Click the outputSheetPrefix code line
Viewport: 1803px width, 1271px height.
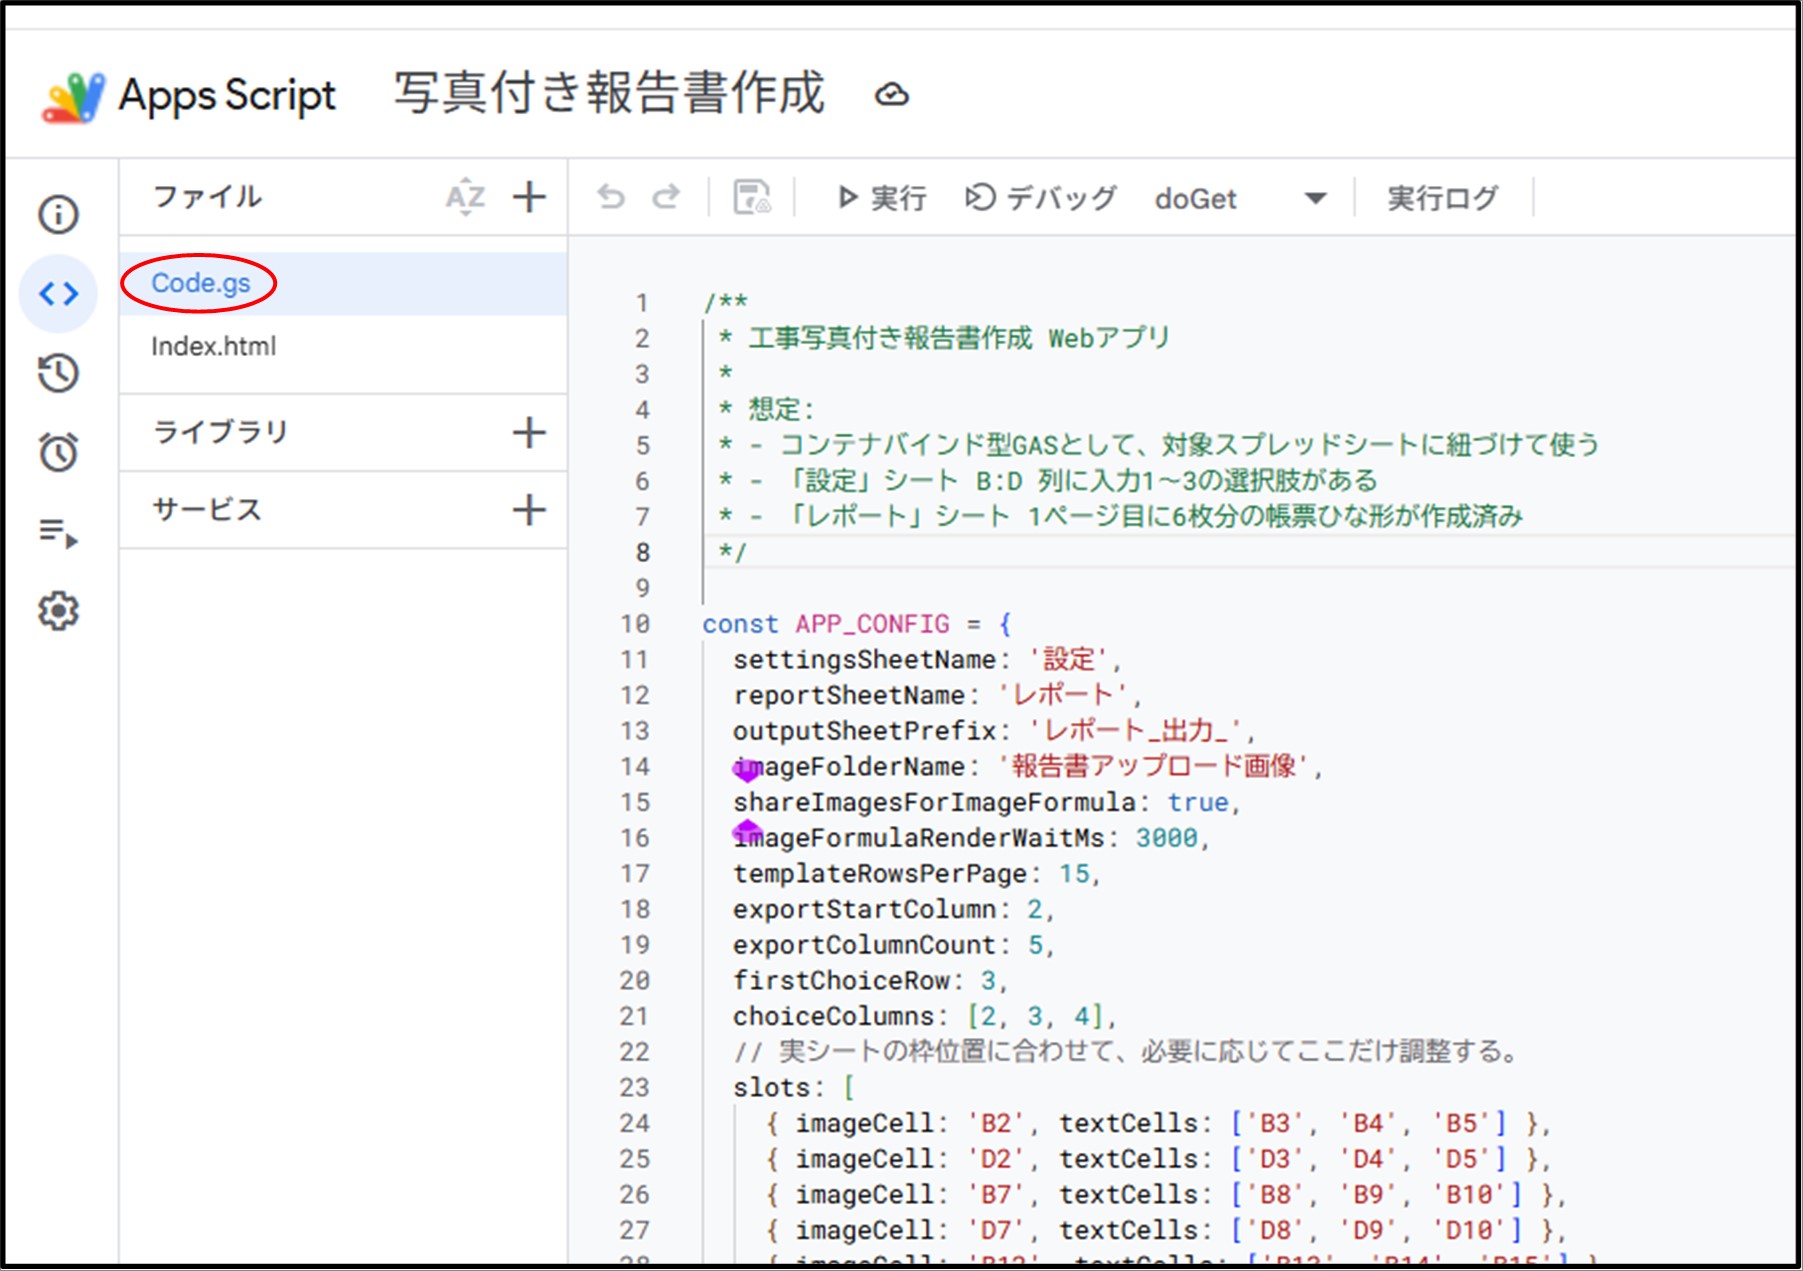tap(994, 731)
